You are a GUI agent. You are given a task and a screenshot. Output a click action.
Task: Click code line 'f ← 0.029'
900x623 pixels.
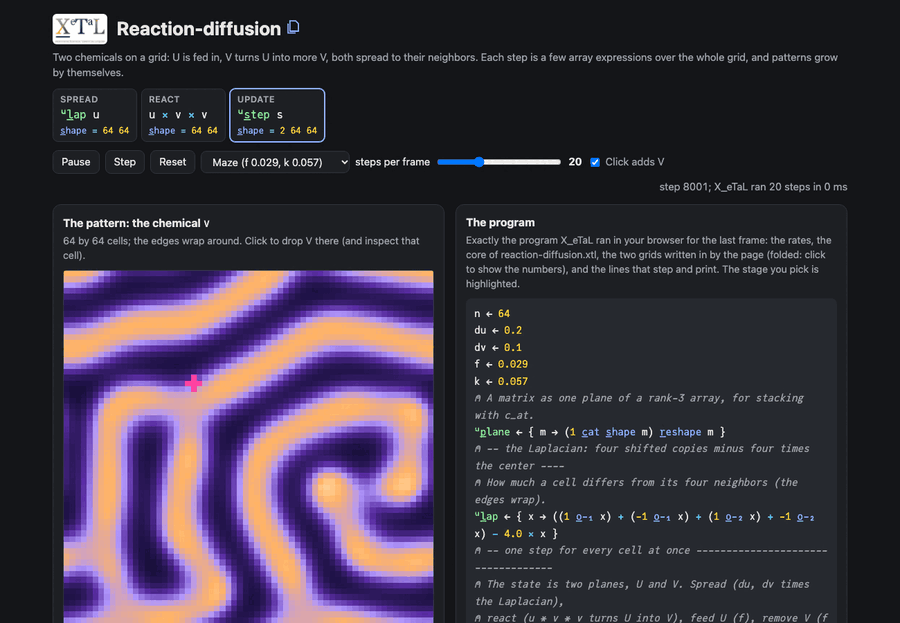(501, 364)
